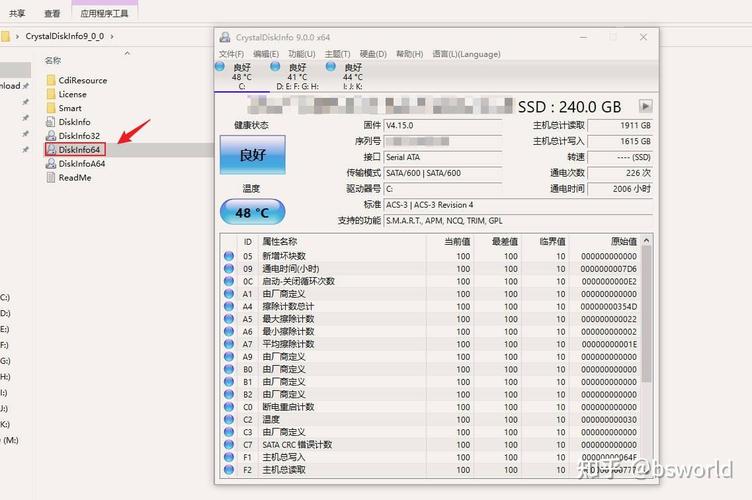The image size is (752, 500).
Task: Select the DiskInfo32 executable icon
Action: pyautogui.click(x=51, y=136)
